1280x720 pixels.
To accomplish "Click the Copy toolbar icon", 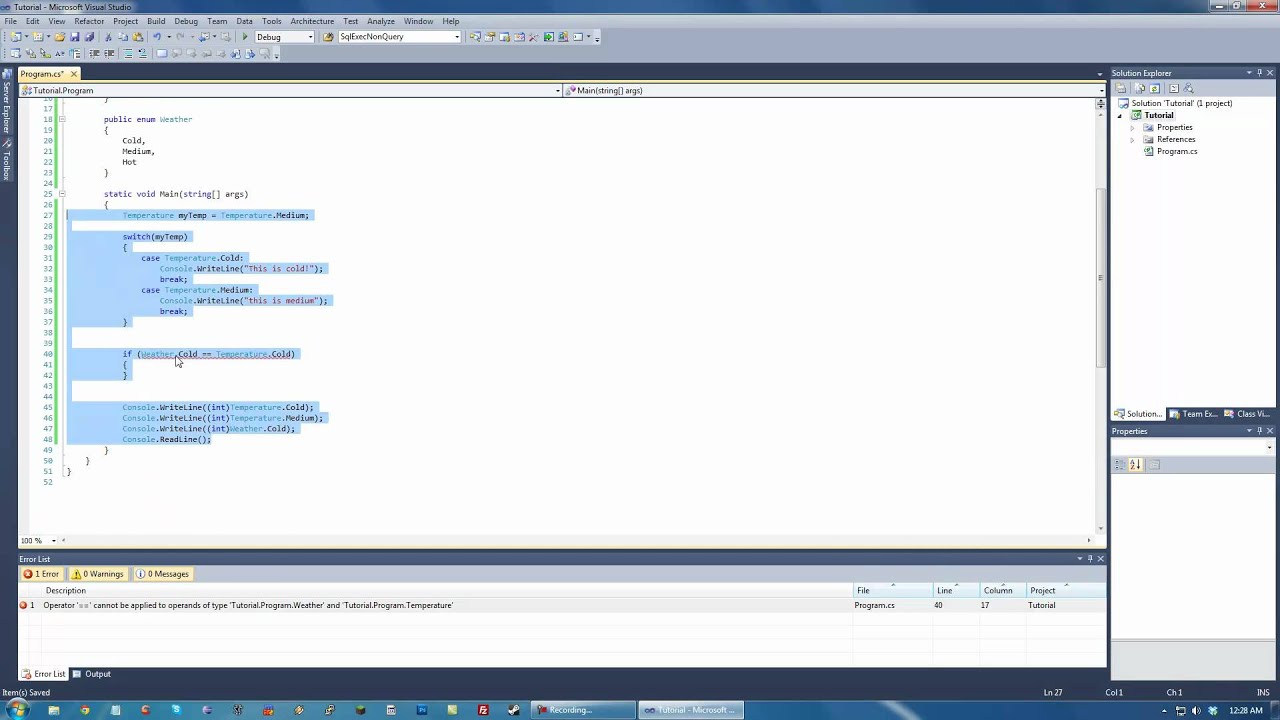I will (x=123, y=37).
